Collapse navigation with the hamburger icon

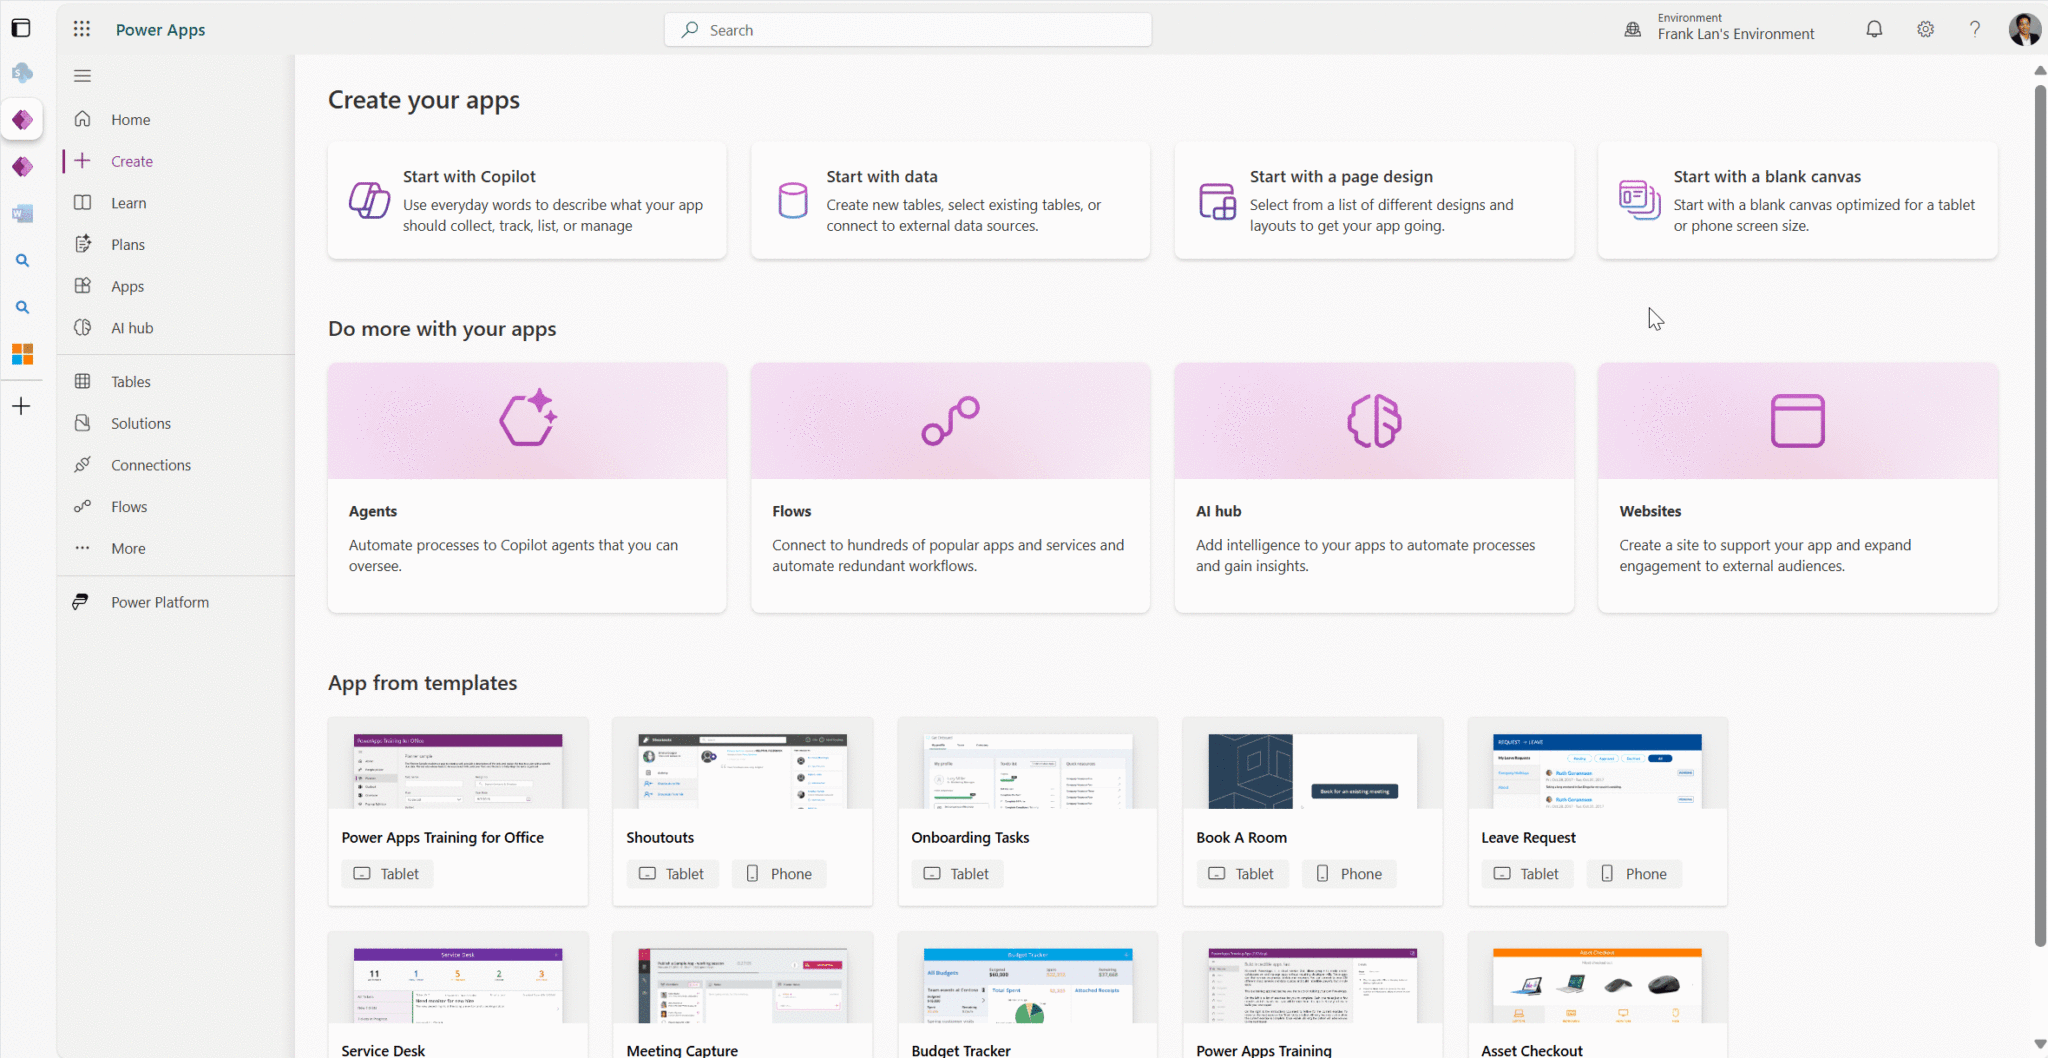tap(83, 75)
